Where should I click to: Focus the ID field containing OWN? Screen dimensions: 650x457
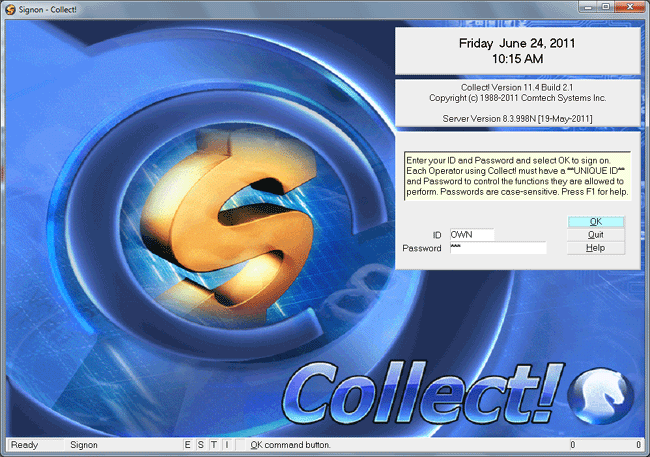(472, 234)
